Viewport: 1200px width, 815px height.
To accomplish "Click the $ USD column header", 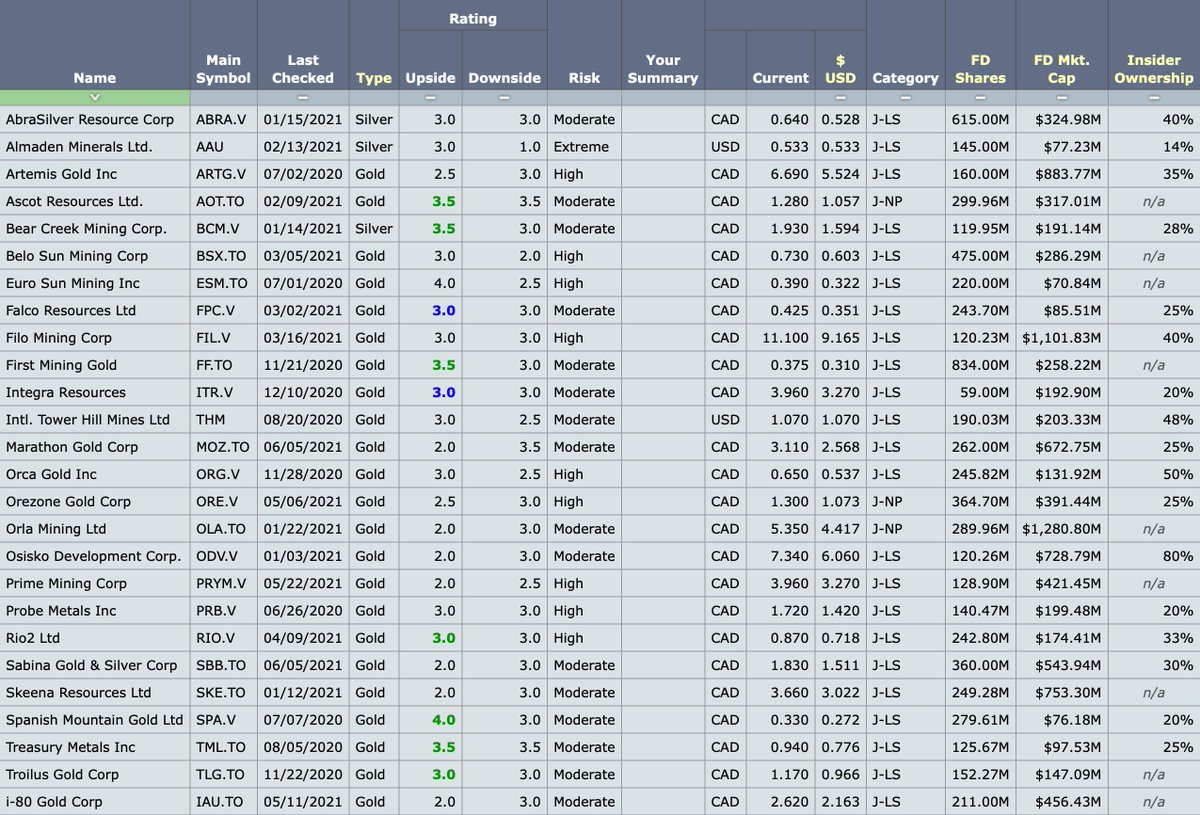I will click(x=840, y=69).
